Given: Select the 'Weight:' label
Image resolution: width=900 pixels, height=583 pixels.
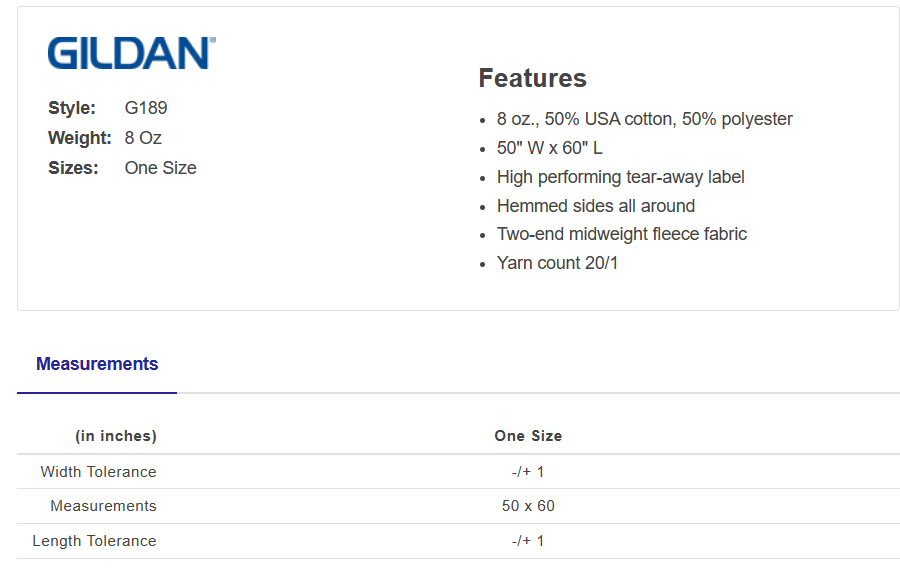Looking at the screenshot, I should tap(79, 138).
